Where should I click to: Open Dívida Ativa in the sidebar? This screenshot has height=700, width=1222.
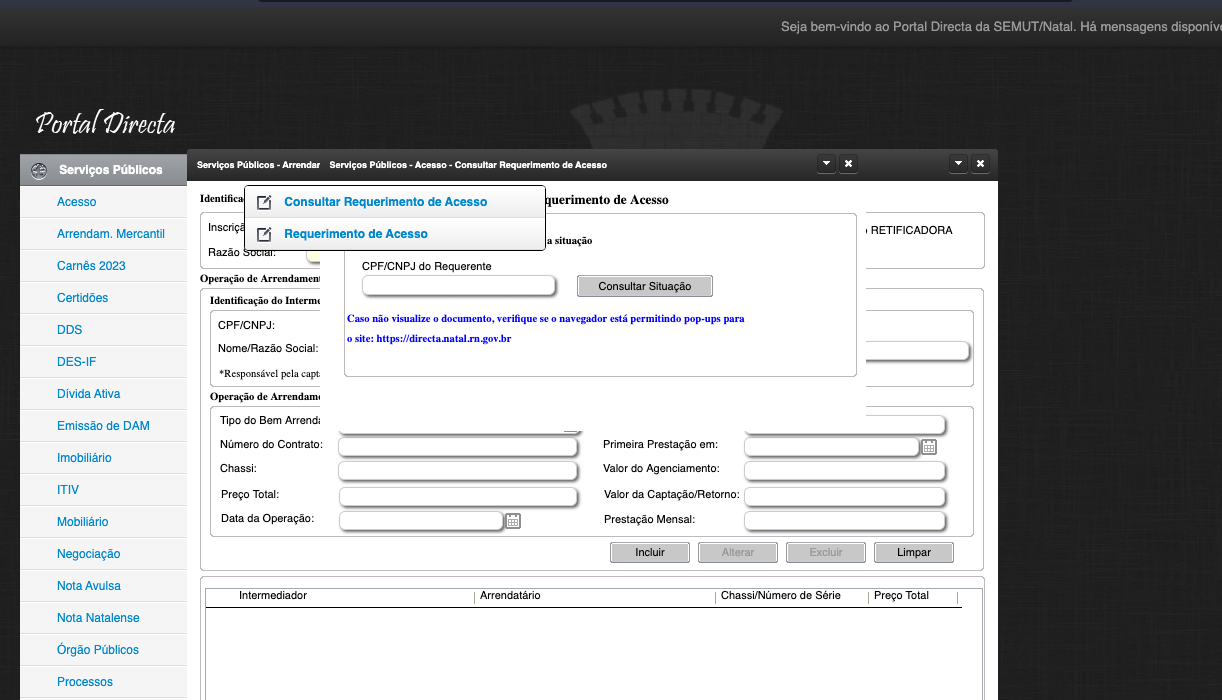pyautogui.click(x=88, y=394)
